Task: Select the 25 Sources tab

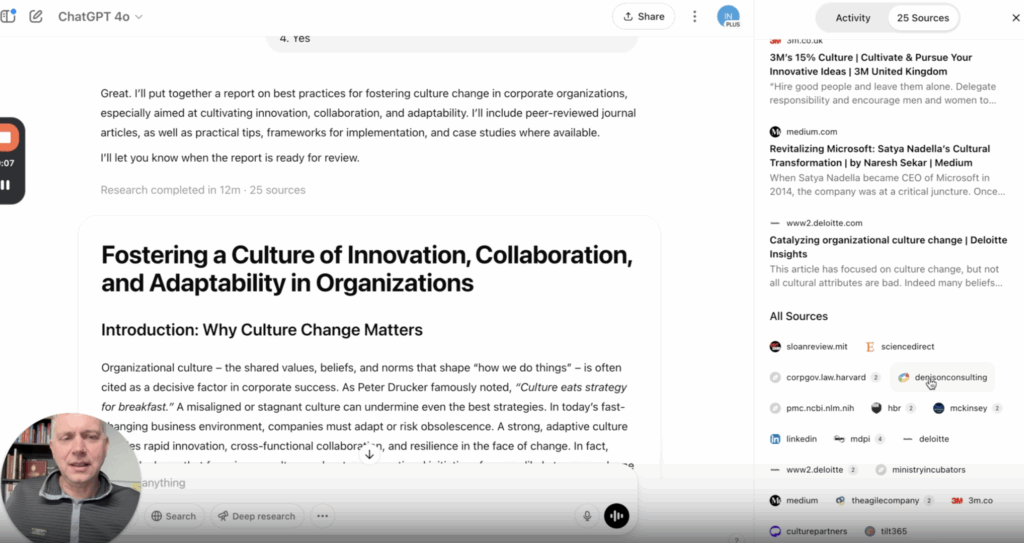Action: pyautogui.click(x=922, y=18)
